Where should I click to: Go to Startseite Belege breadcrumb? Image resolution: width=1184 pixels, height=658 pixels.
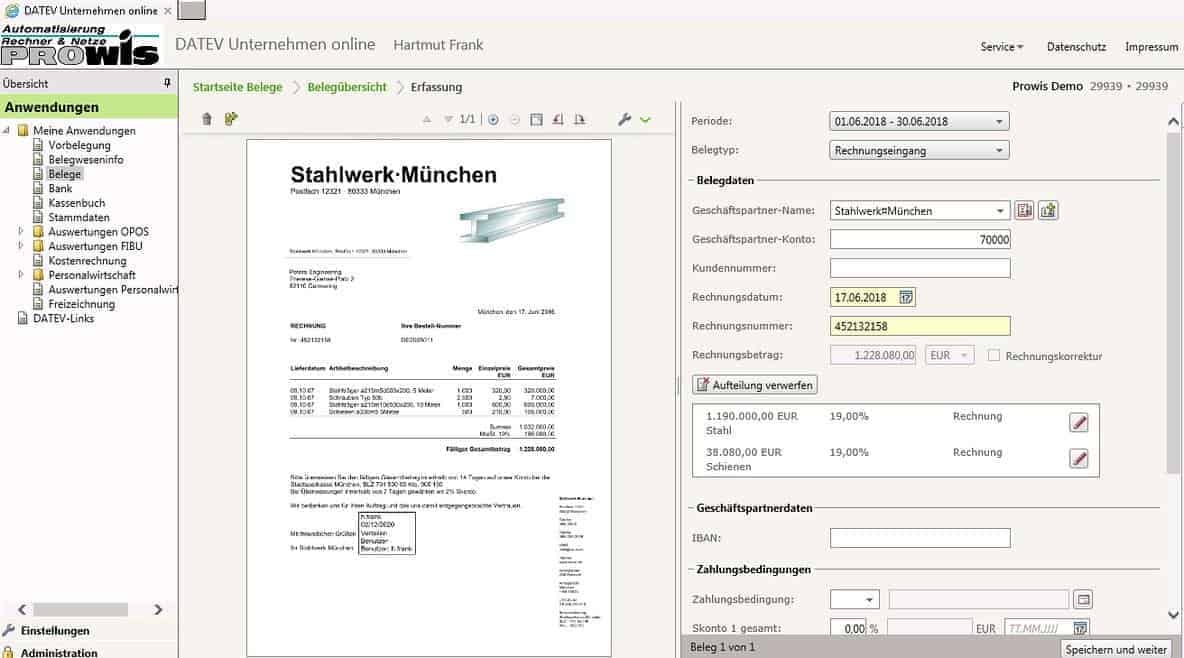[x=237, y=87]
